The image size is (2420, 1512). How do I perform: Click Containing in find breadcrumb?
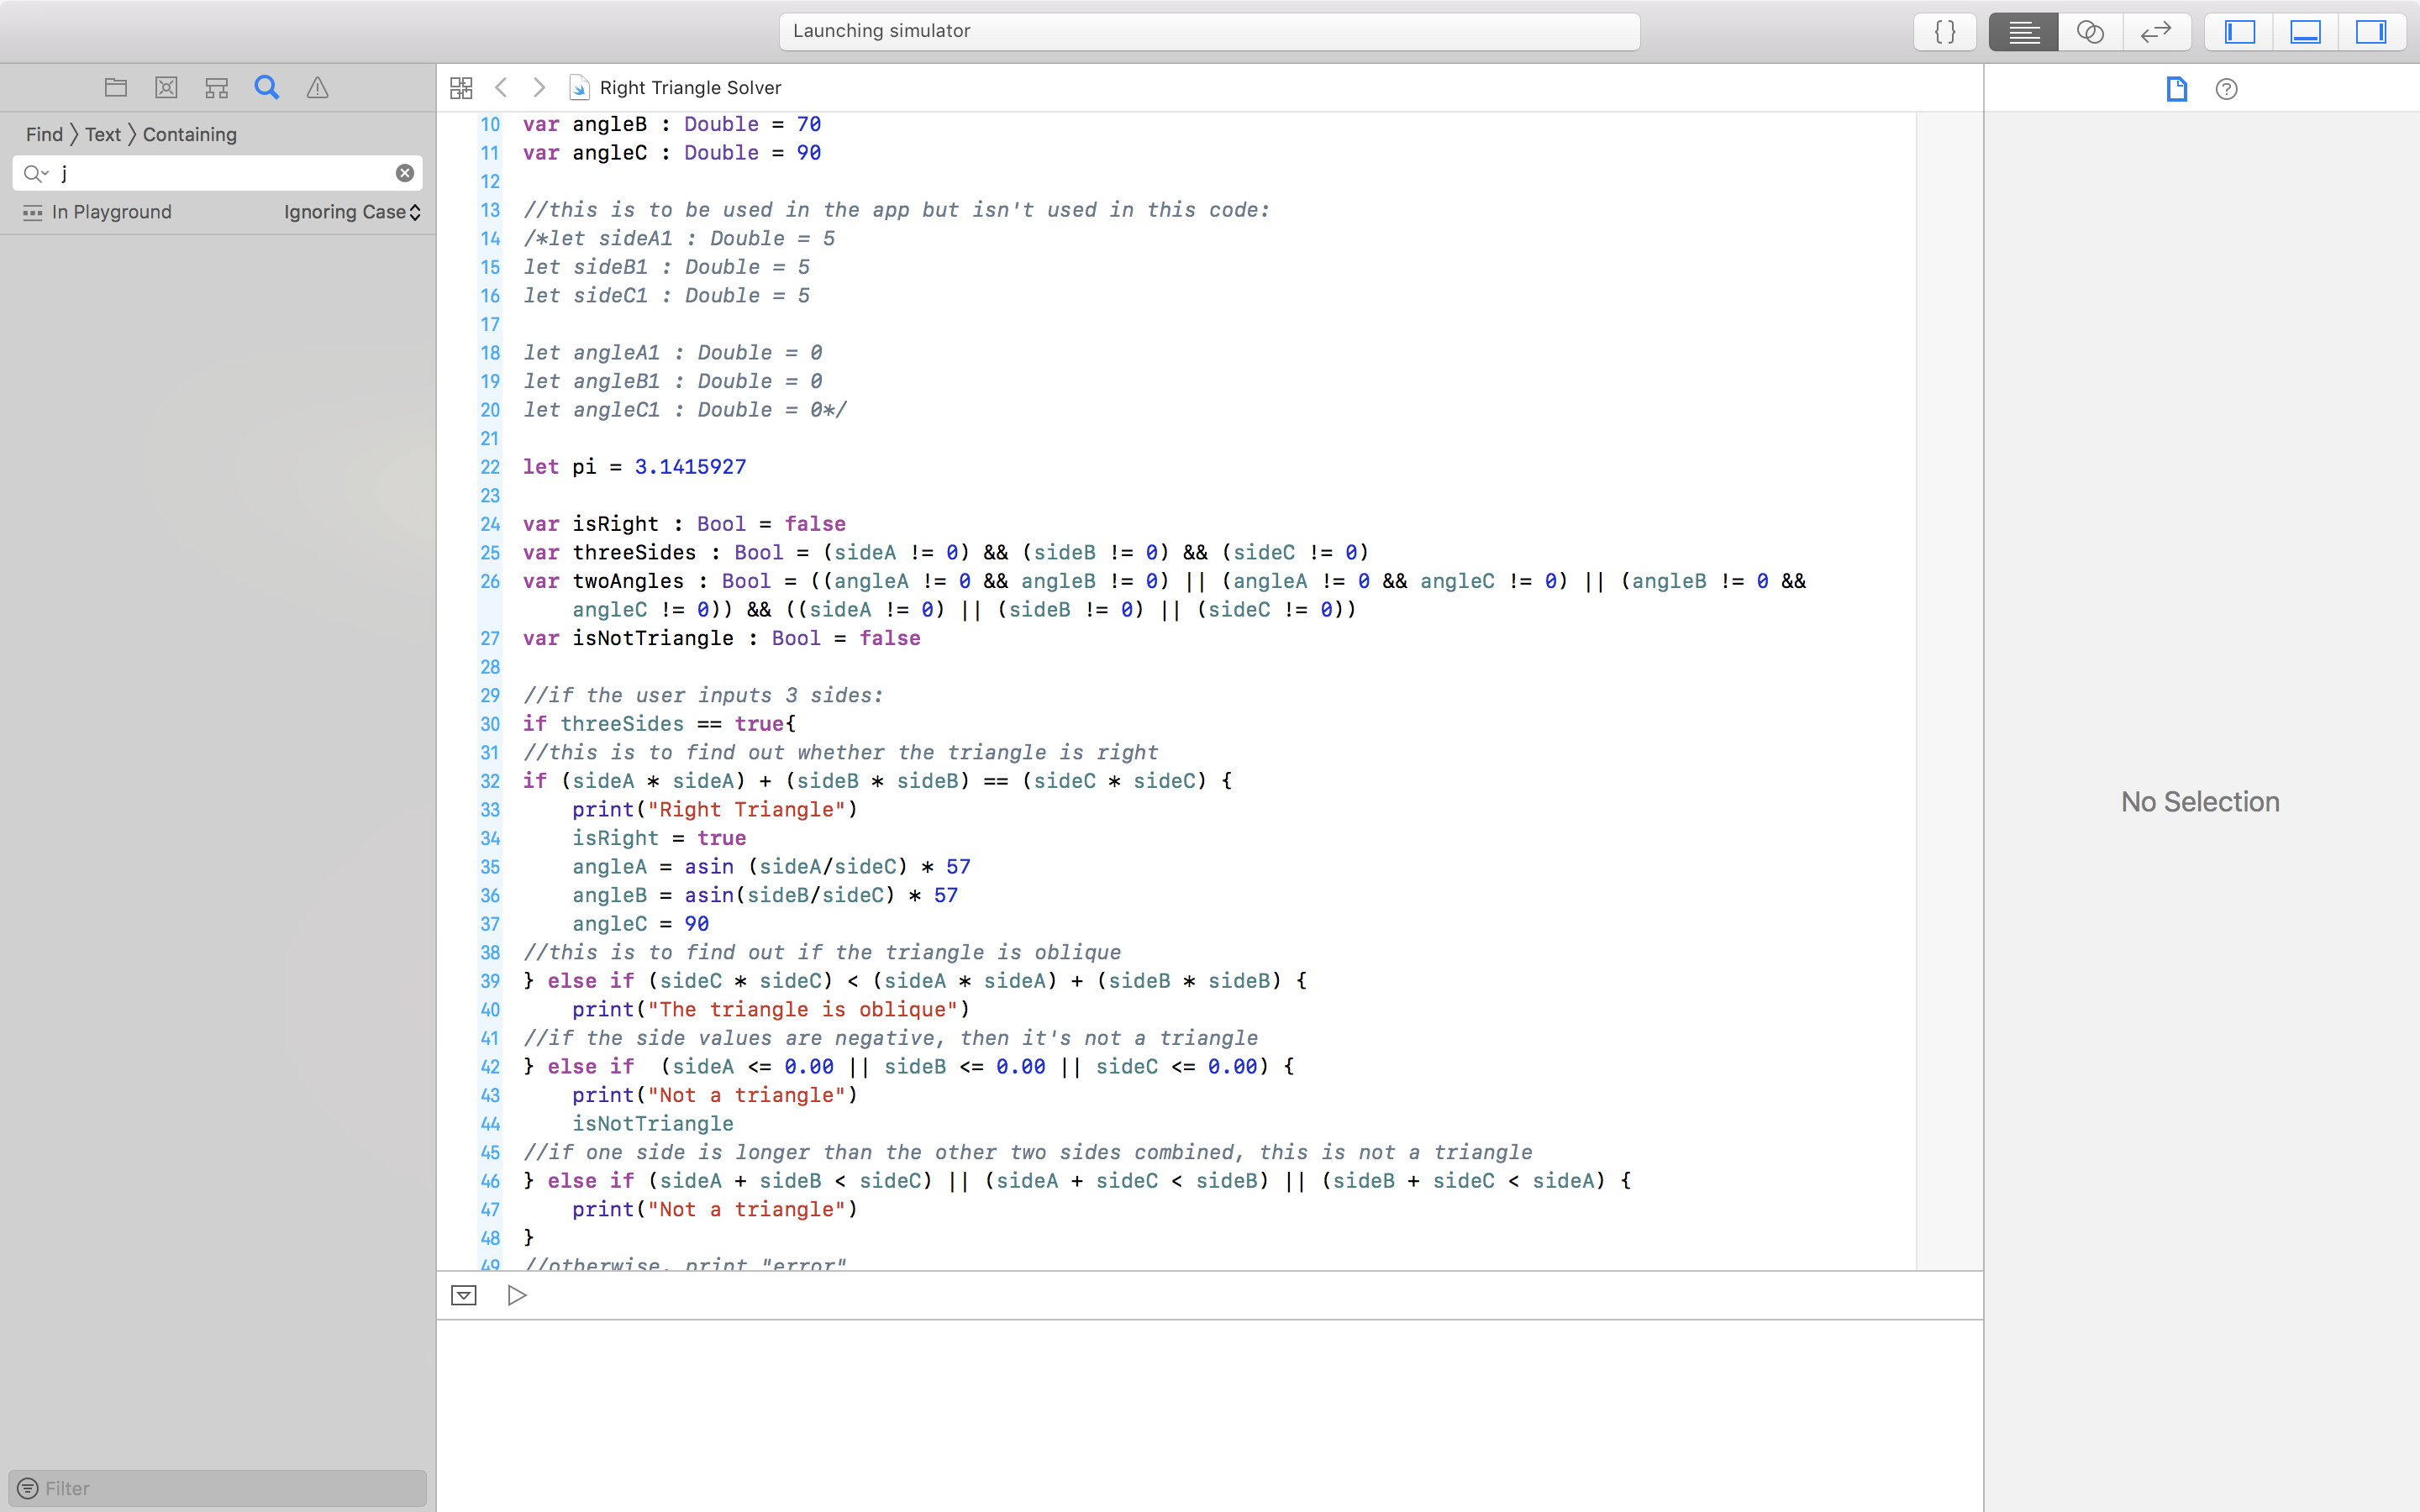point(189,134)
